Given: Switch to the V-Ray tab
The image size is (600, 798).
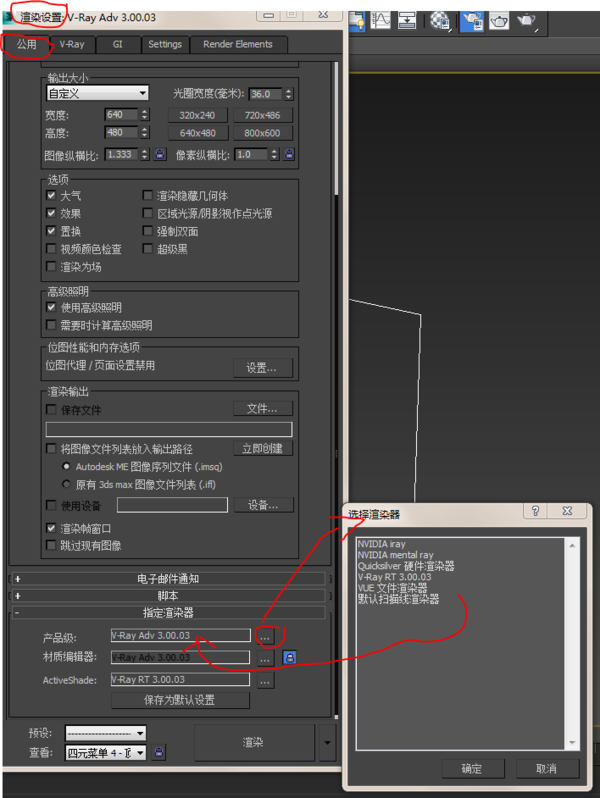Looking at the screenshot, I should tap(72, 44).
